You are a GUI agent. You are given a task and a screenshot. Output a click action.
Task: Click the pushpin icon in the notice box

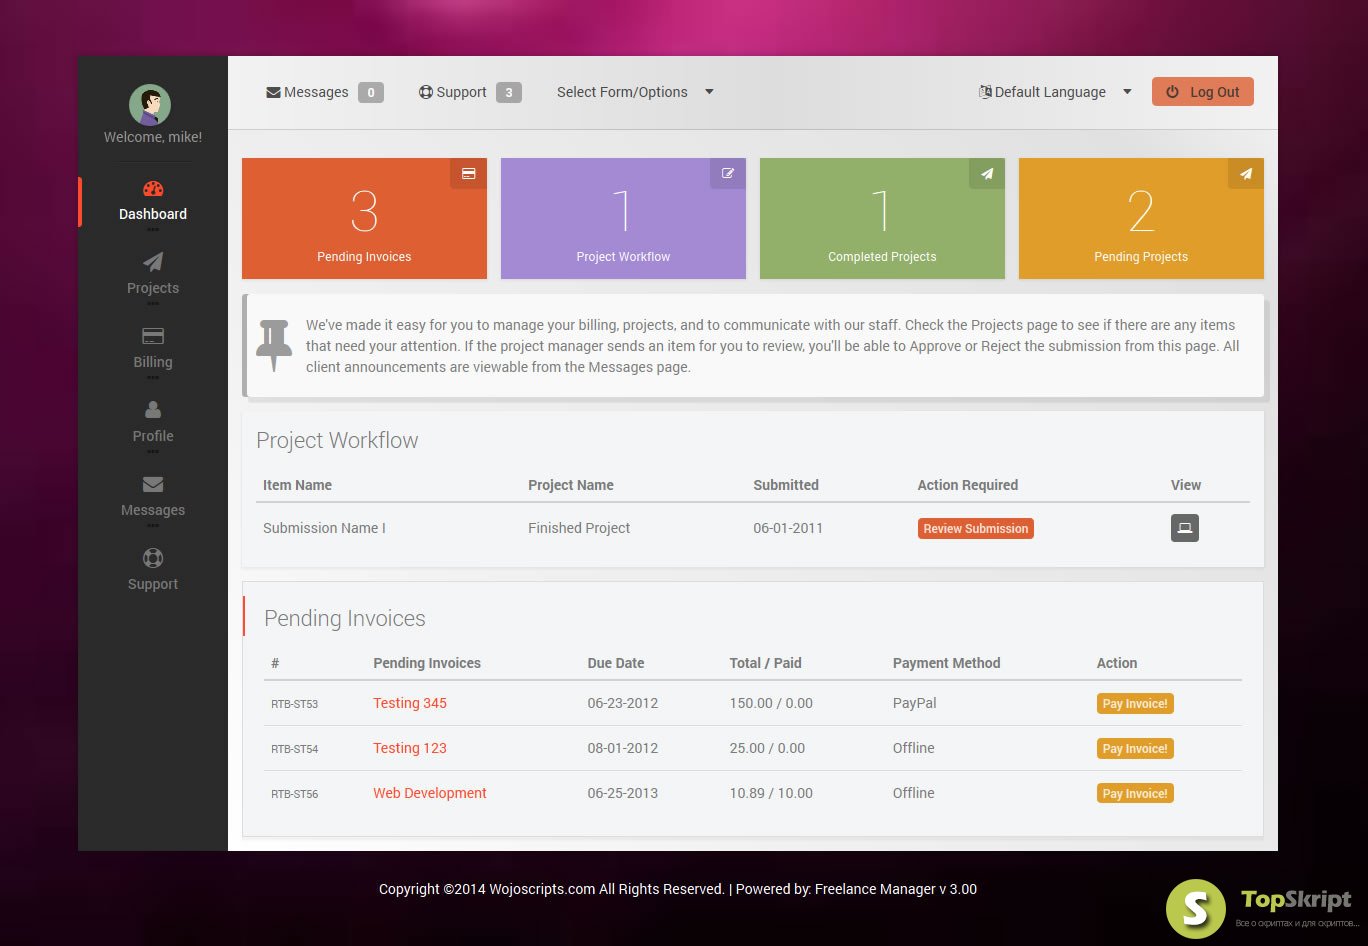tap(274, 345)
